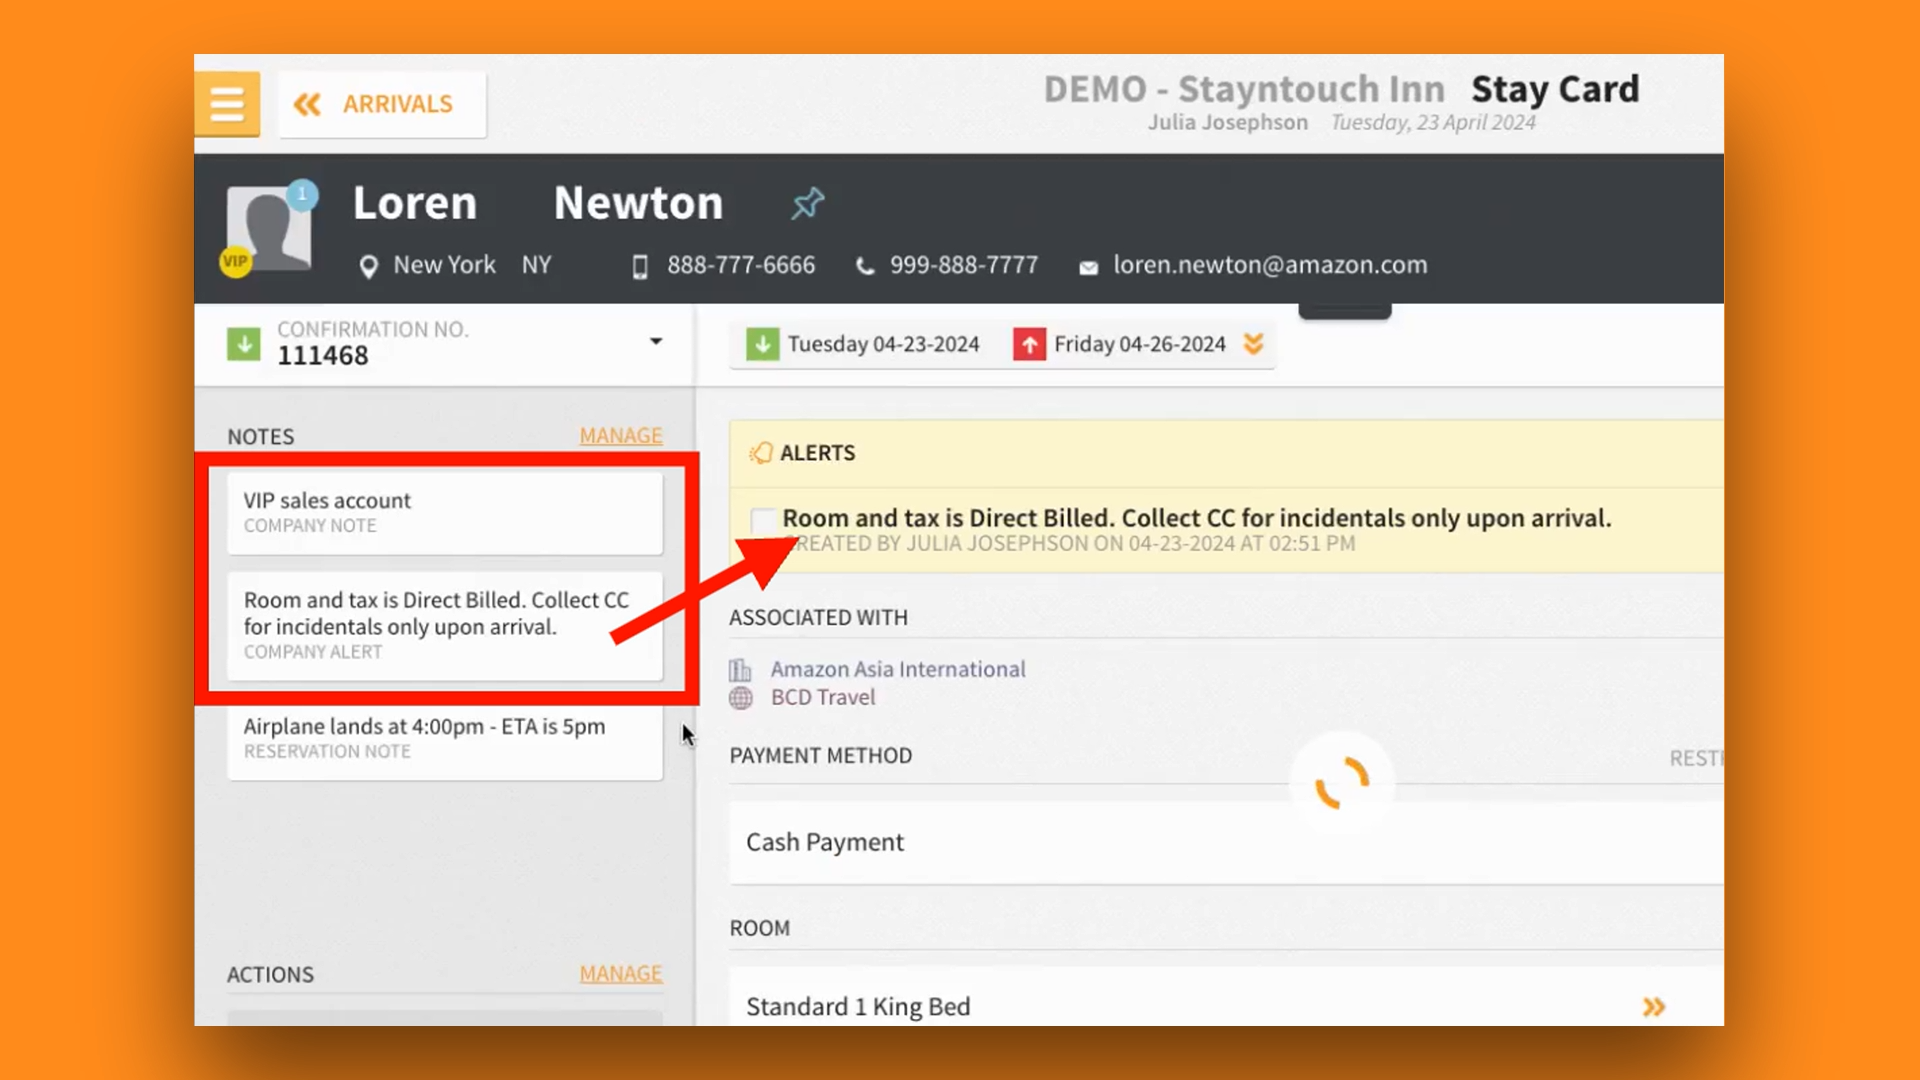Click red departure date arrow icon
Screen dimensions: 1920x1080
(1029, 344)
